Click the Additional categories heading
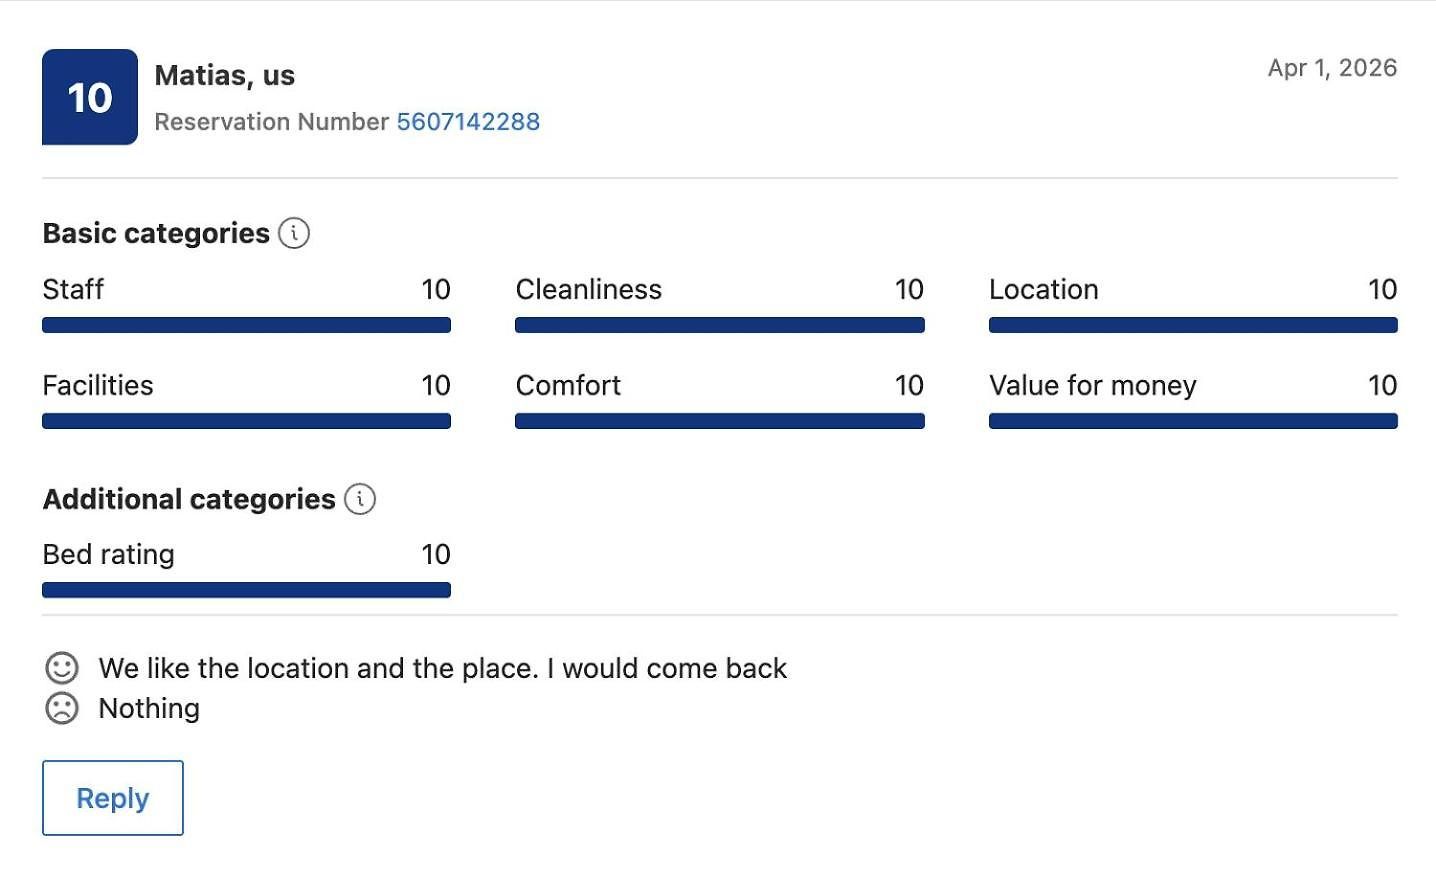The height and width of the screenshot is (878, 1436). 189,499
